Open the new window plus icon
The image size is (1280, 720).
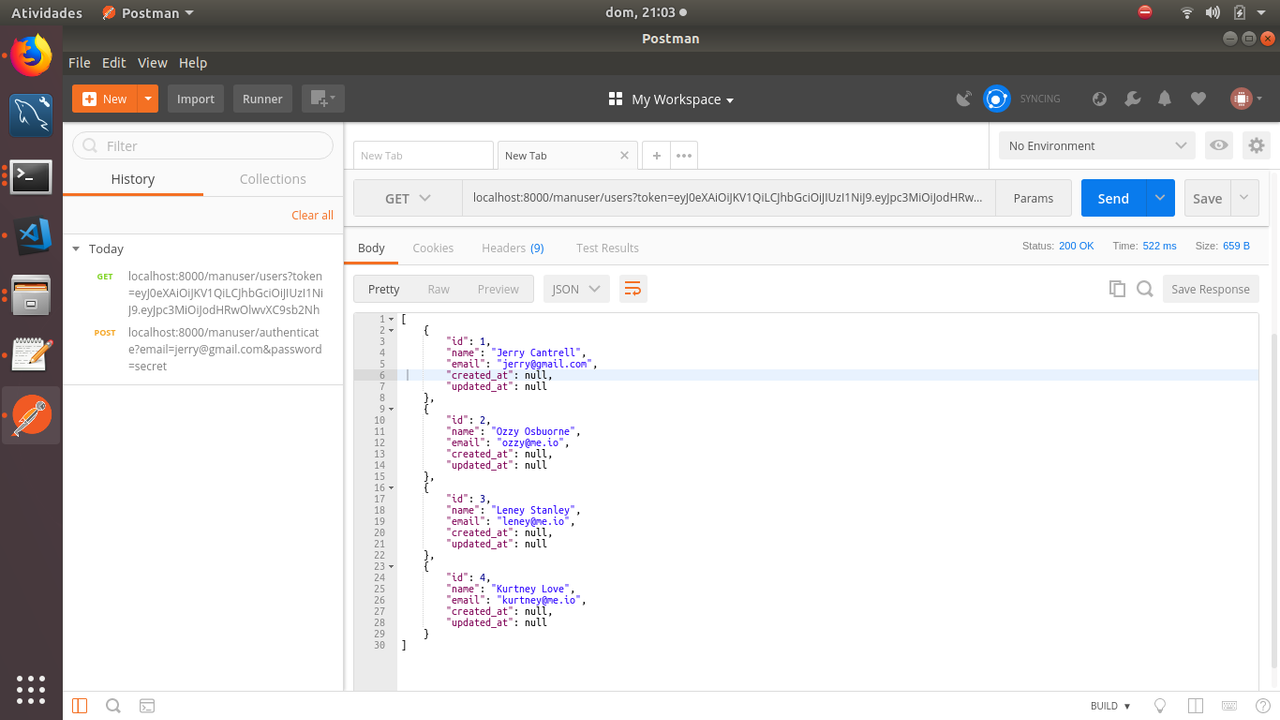(x=322, y=98)
